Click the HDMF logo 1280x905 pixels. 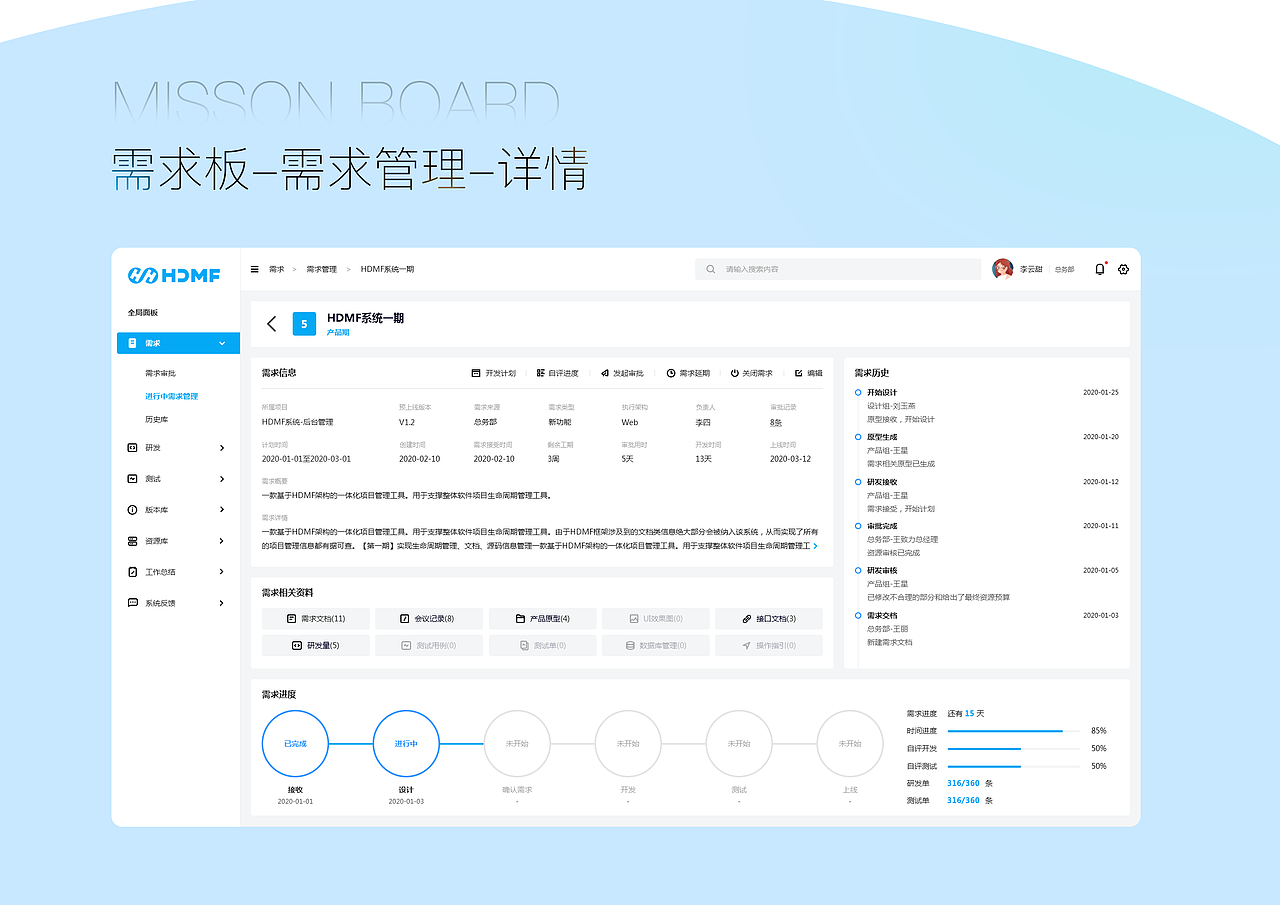[175, 275]
